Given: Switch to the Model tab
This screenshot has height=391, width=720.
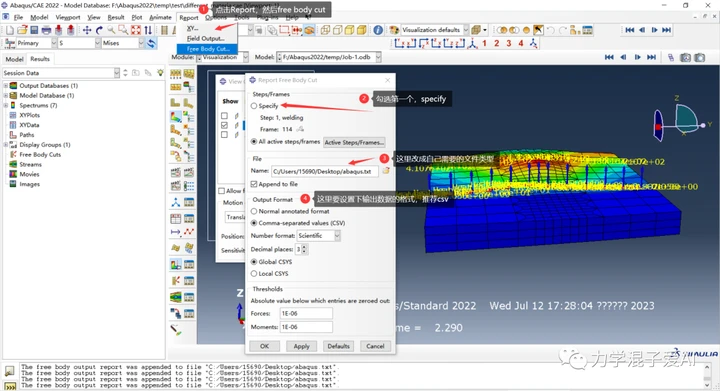Looking at the screenshot, I should (x=14, y=59).
